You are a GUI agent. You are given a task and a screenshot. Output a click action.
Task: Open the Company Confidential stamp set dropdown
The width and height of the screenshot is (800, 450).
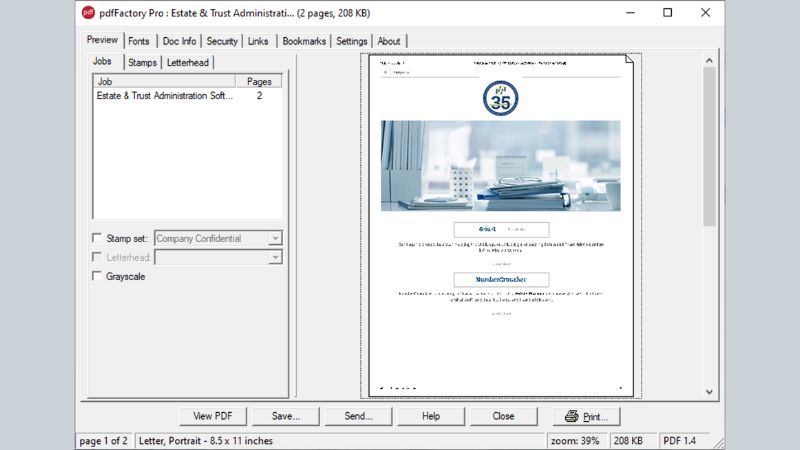tap(275, 238)
